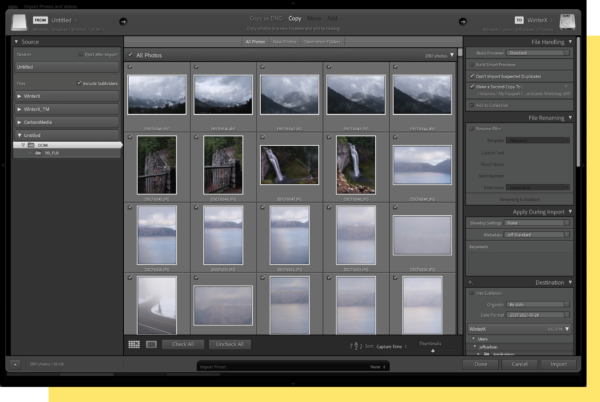Uncheck the first cloudy mountain photo
The image size is (600, 402).
(130, 67)
